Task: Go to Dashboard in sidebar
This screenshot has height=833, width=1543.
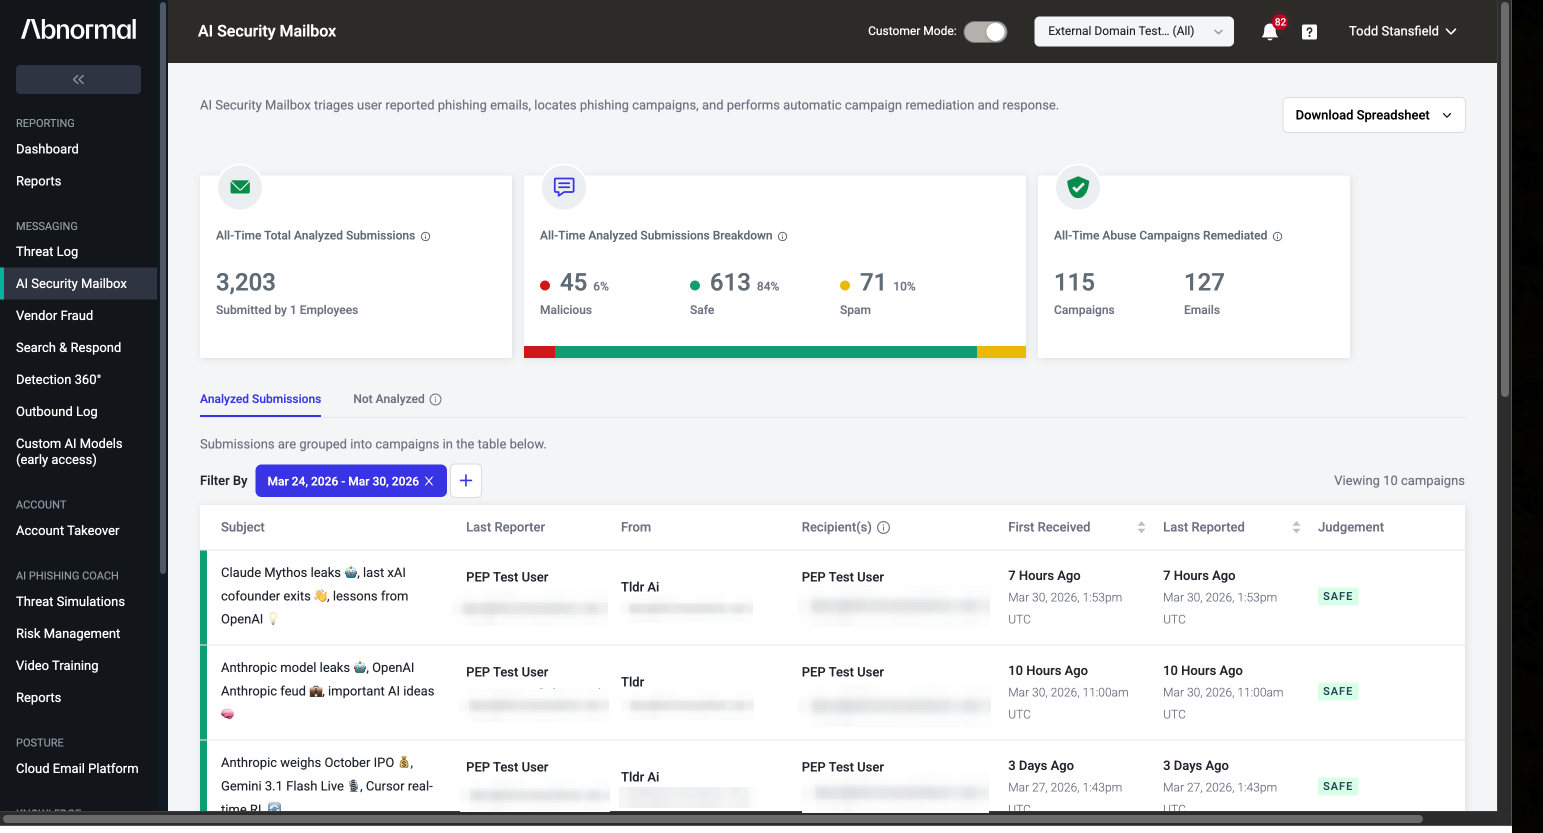Action: coord(47,149)
